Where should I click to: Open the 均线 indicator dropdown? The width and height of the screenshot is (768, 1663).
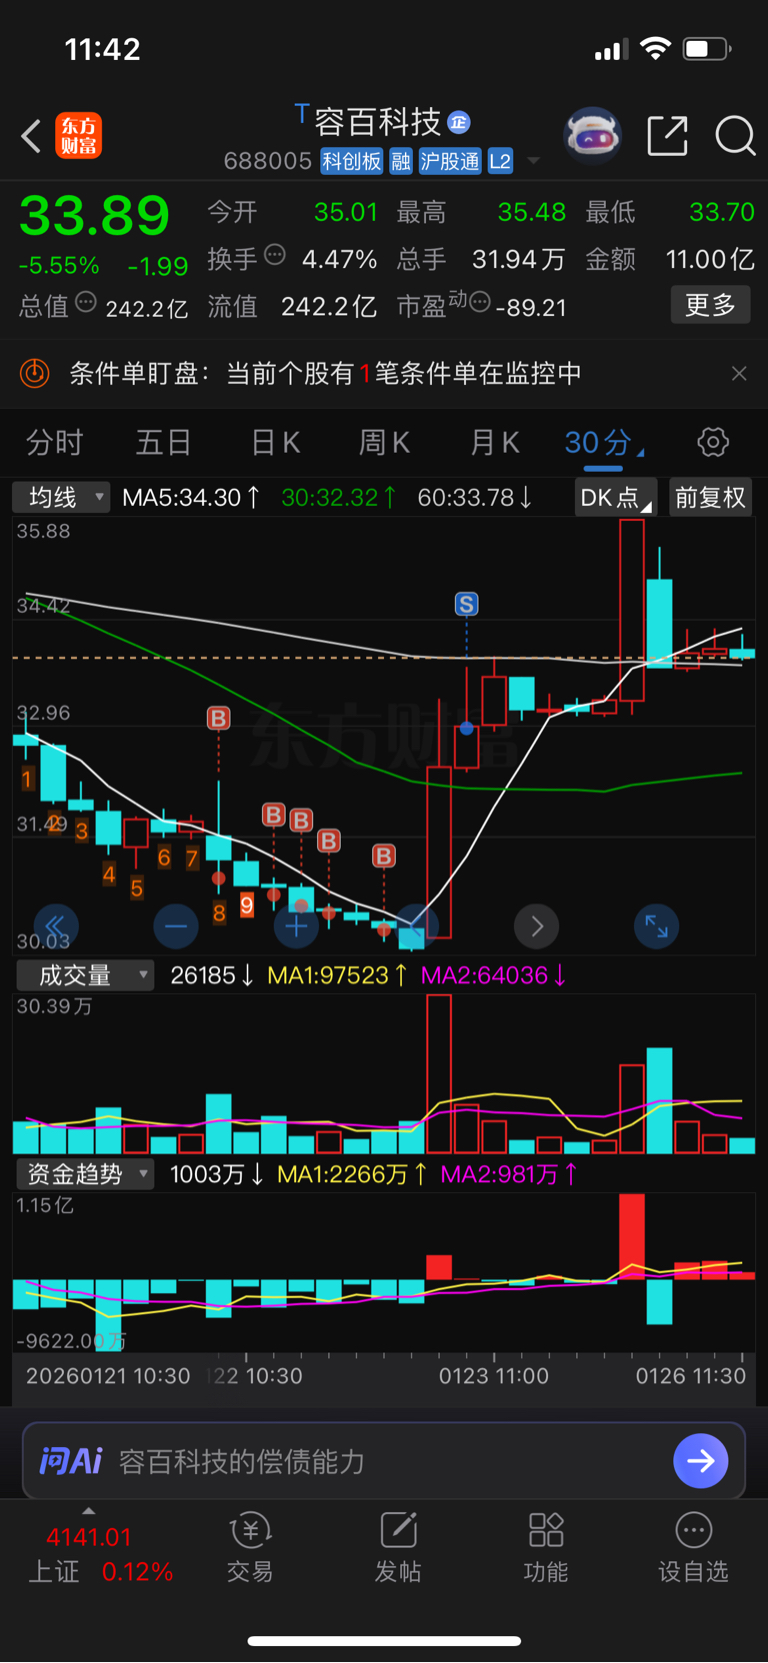[x=61, y=497]
